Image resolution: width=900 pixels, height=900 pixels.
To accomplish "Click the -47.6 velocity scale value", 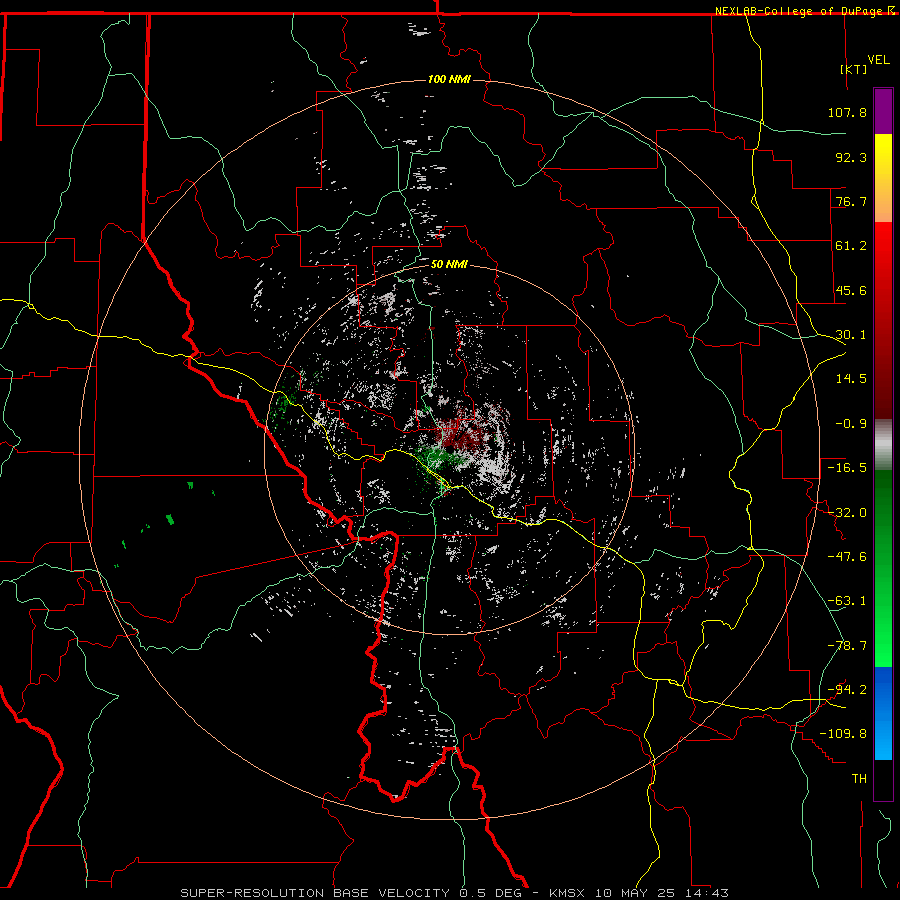I will (x=847, y=557).
